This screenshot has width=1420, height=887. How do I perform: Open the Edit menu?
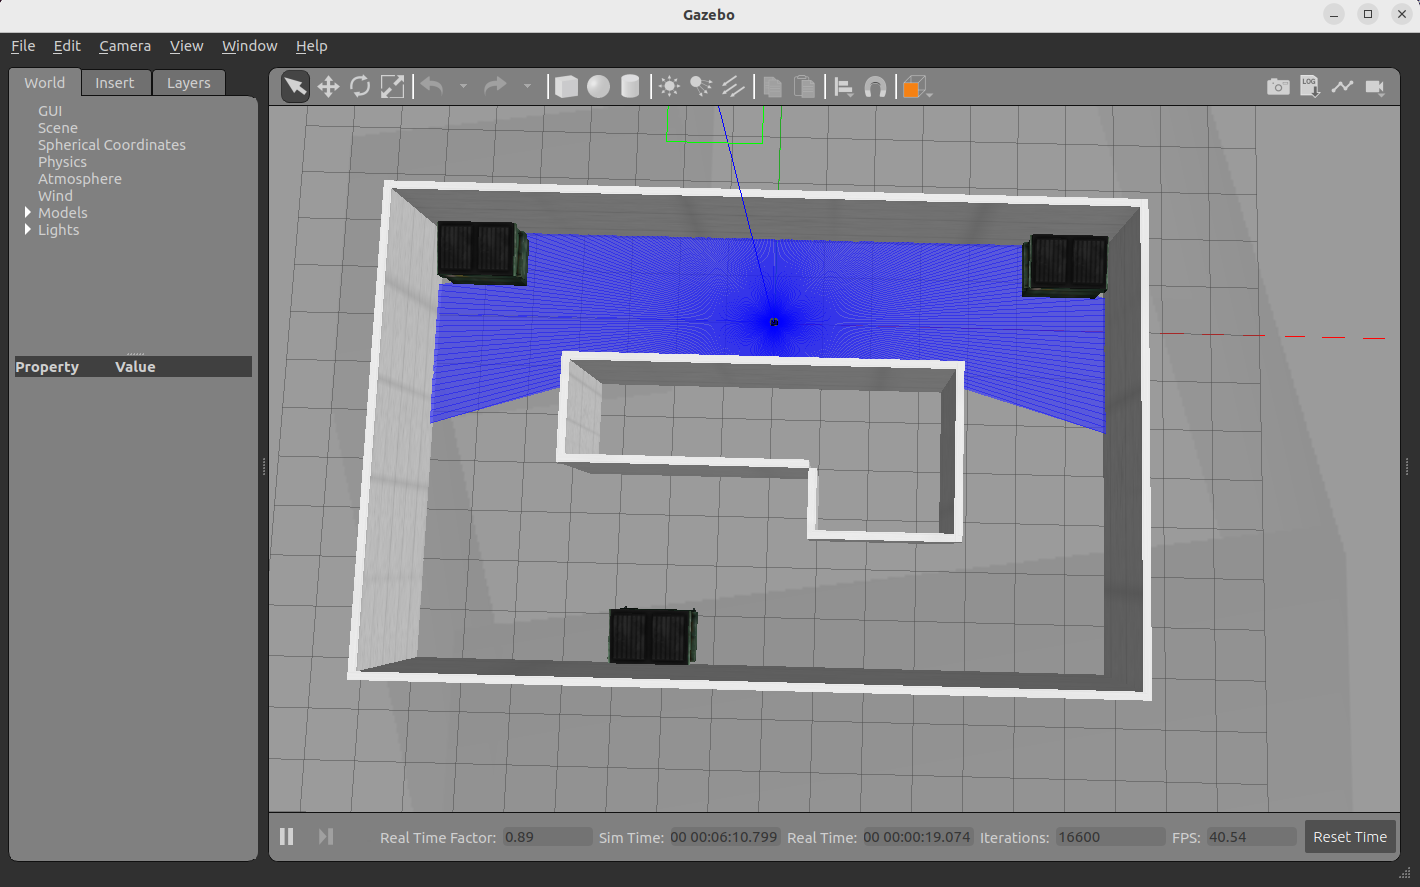[67, 46]
